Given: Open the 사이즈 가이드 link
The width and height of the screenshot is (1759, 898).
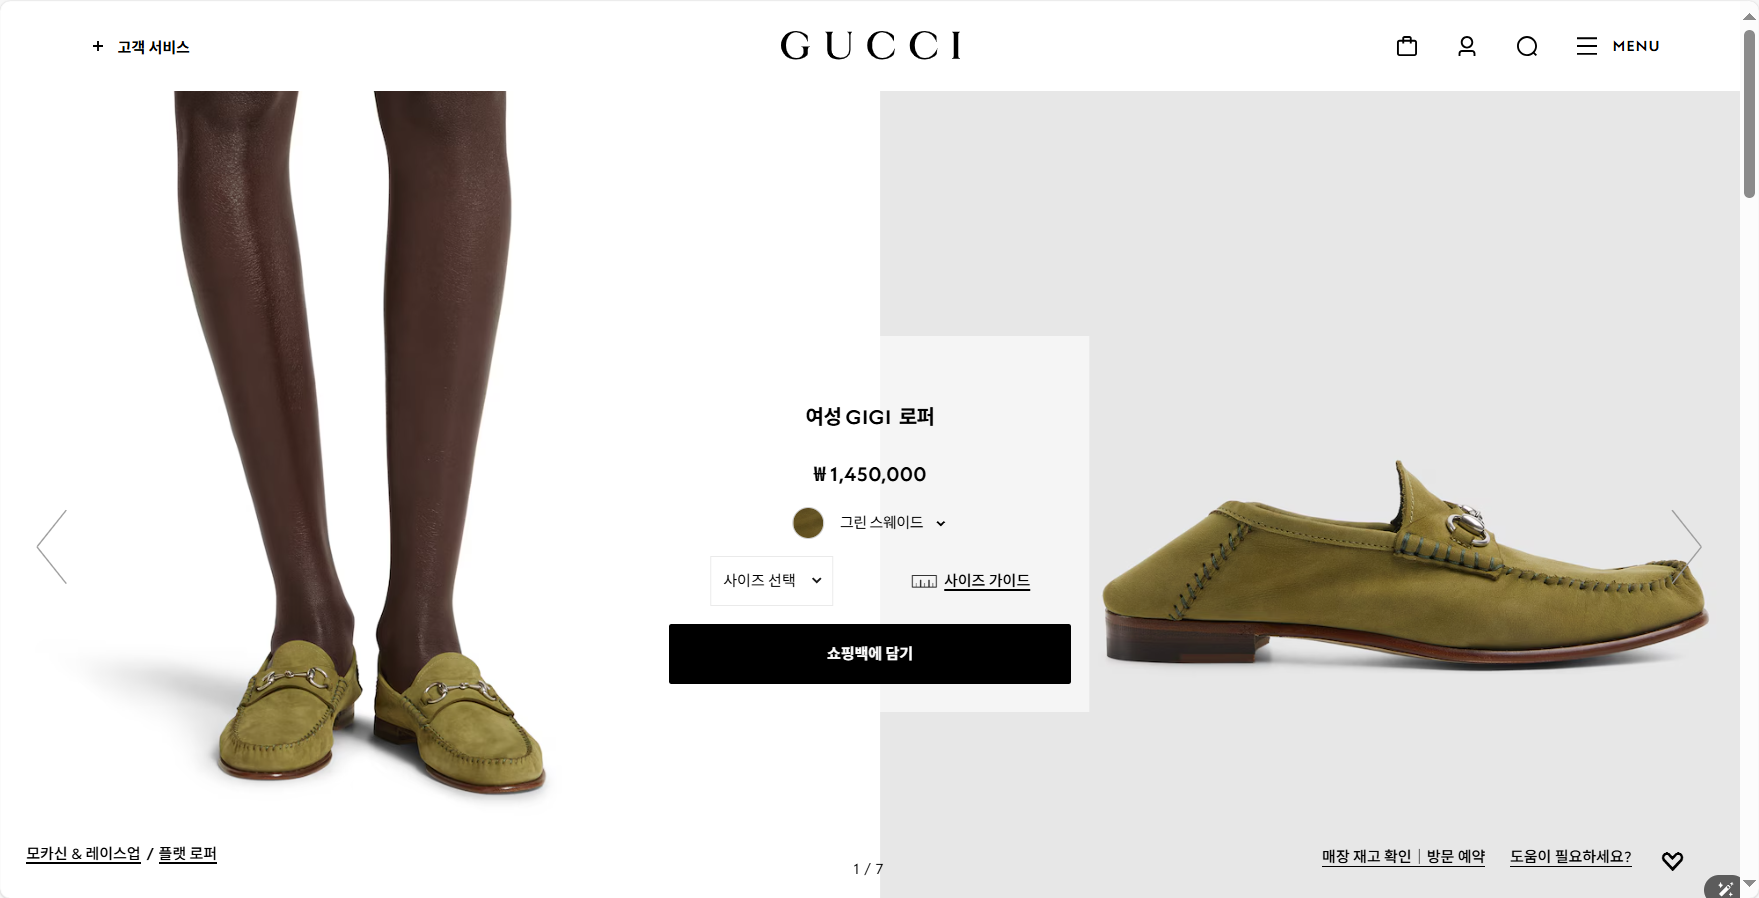Looking at the screenshot, I should coord(986,581).
